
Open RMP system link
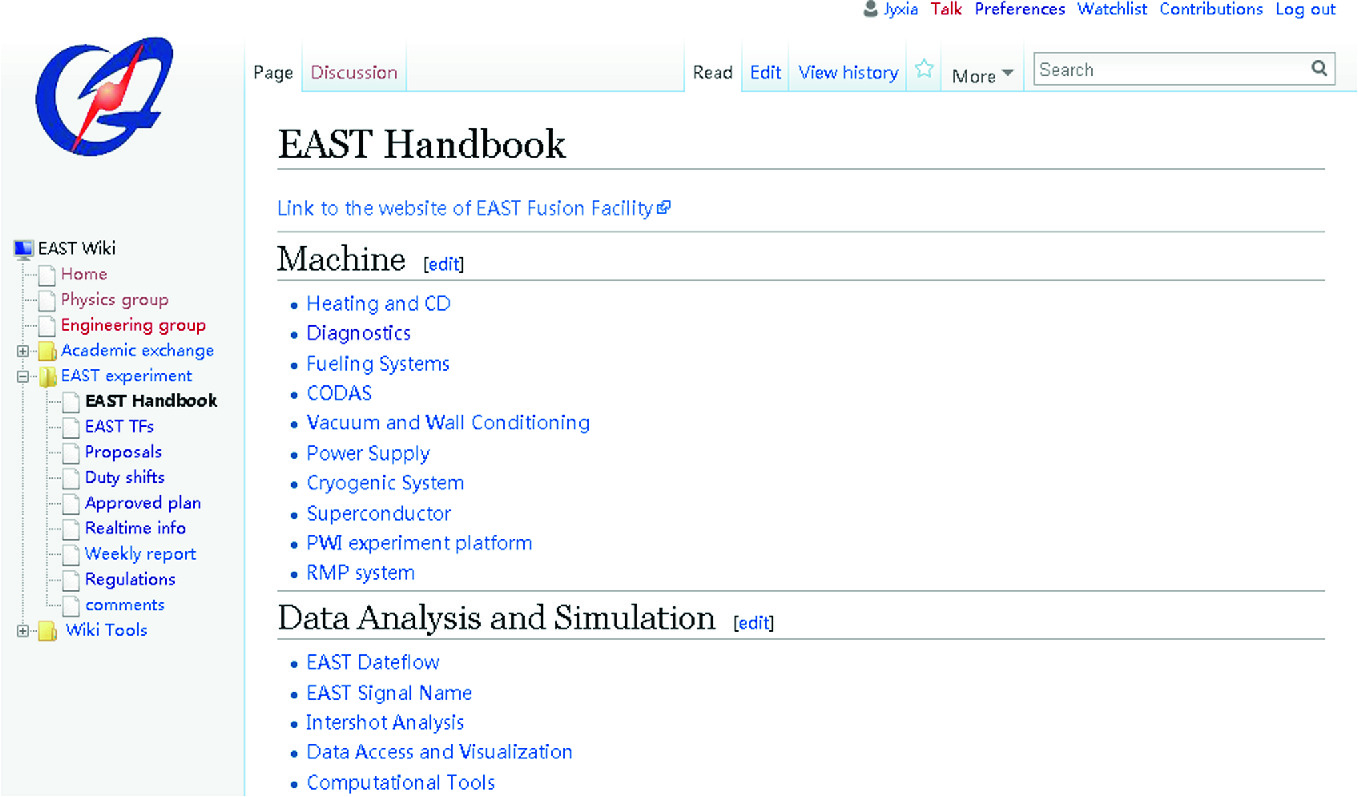pyautogui.click(x=360, y=573)
